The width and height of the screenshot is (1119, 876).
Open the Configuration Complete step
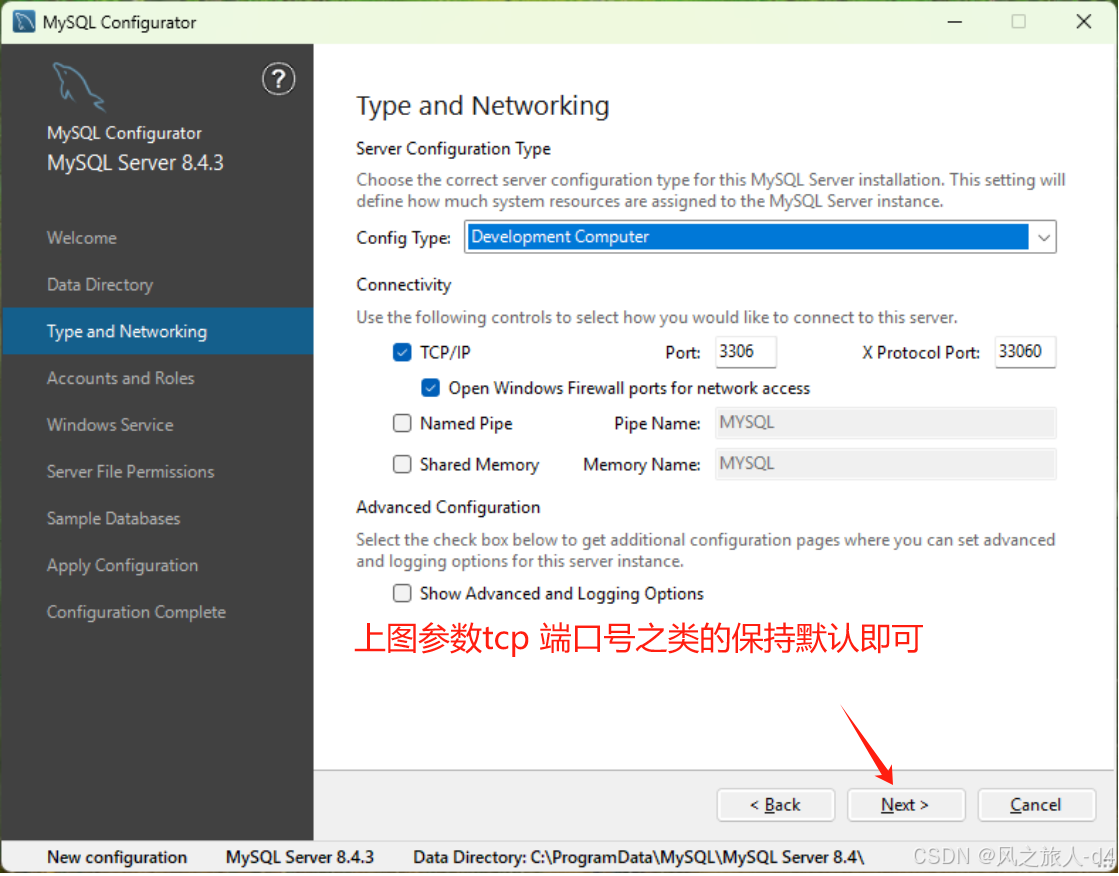tap(136, 613)
